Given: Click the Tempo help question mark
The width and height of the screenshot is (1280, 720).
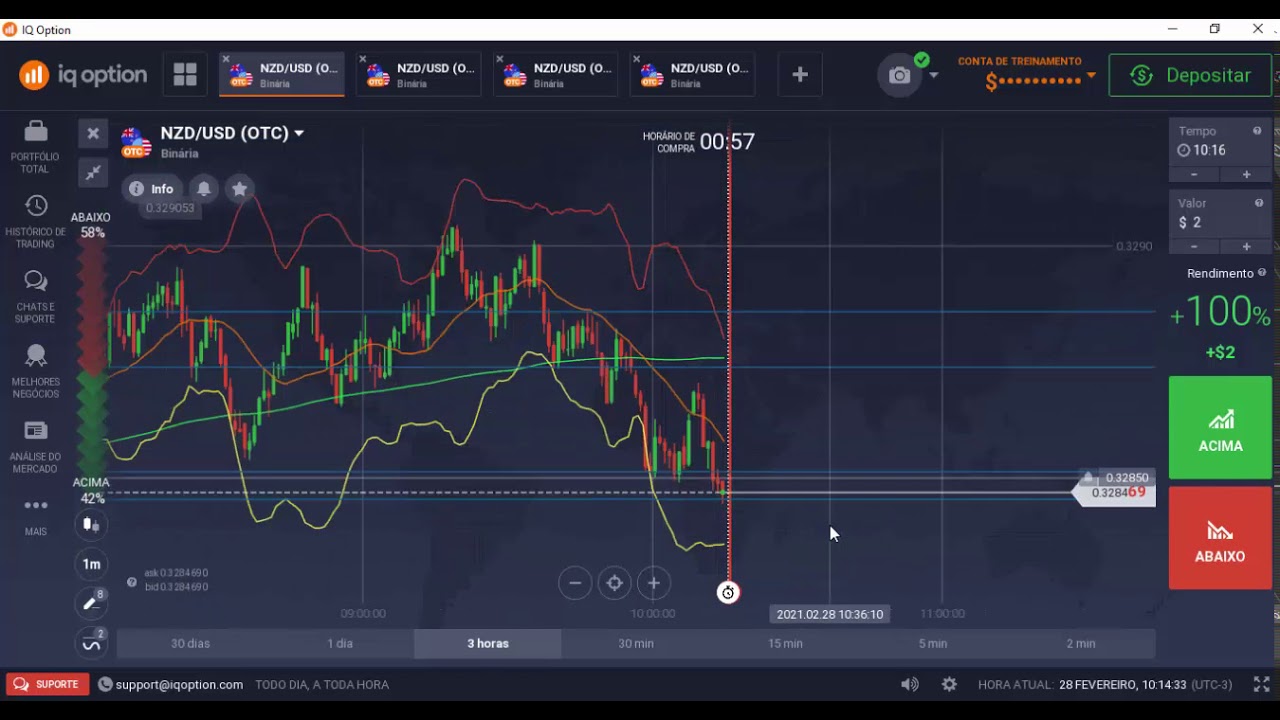Looking at the screenshot, I should [x=1257, y=131].
